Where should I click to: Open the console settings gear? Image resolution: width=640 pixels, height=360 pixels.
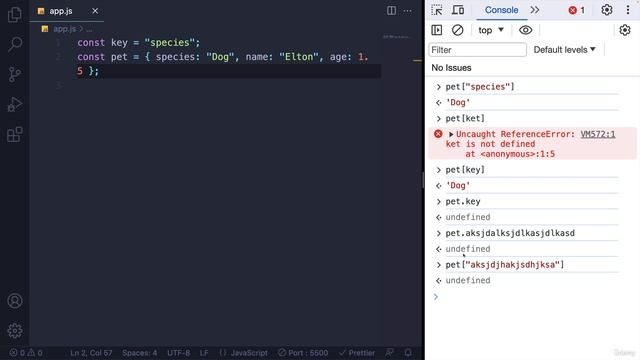(x=624, y=30)
